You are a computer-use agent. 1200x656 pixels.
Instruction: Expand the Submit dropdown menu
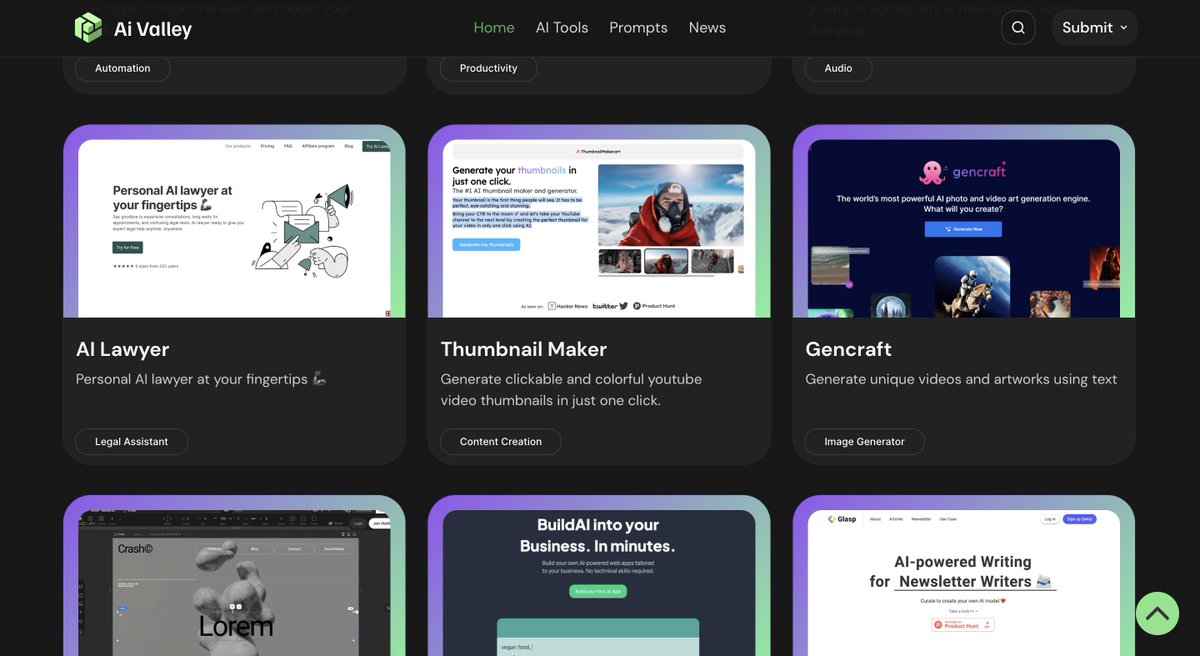pos(1095,28)
